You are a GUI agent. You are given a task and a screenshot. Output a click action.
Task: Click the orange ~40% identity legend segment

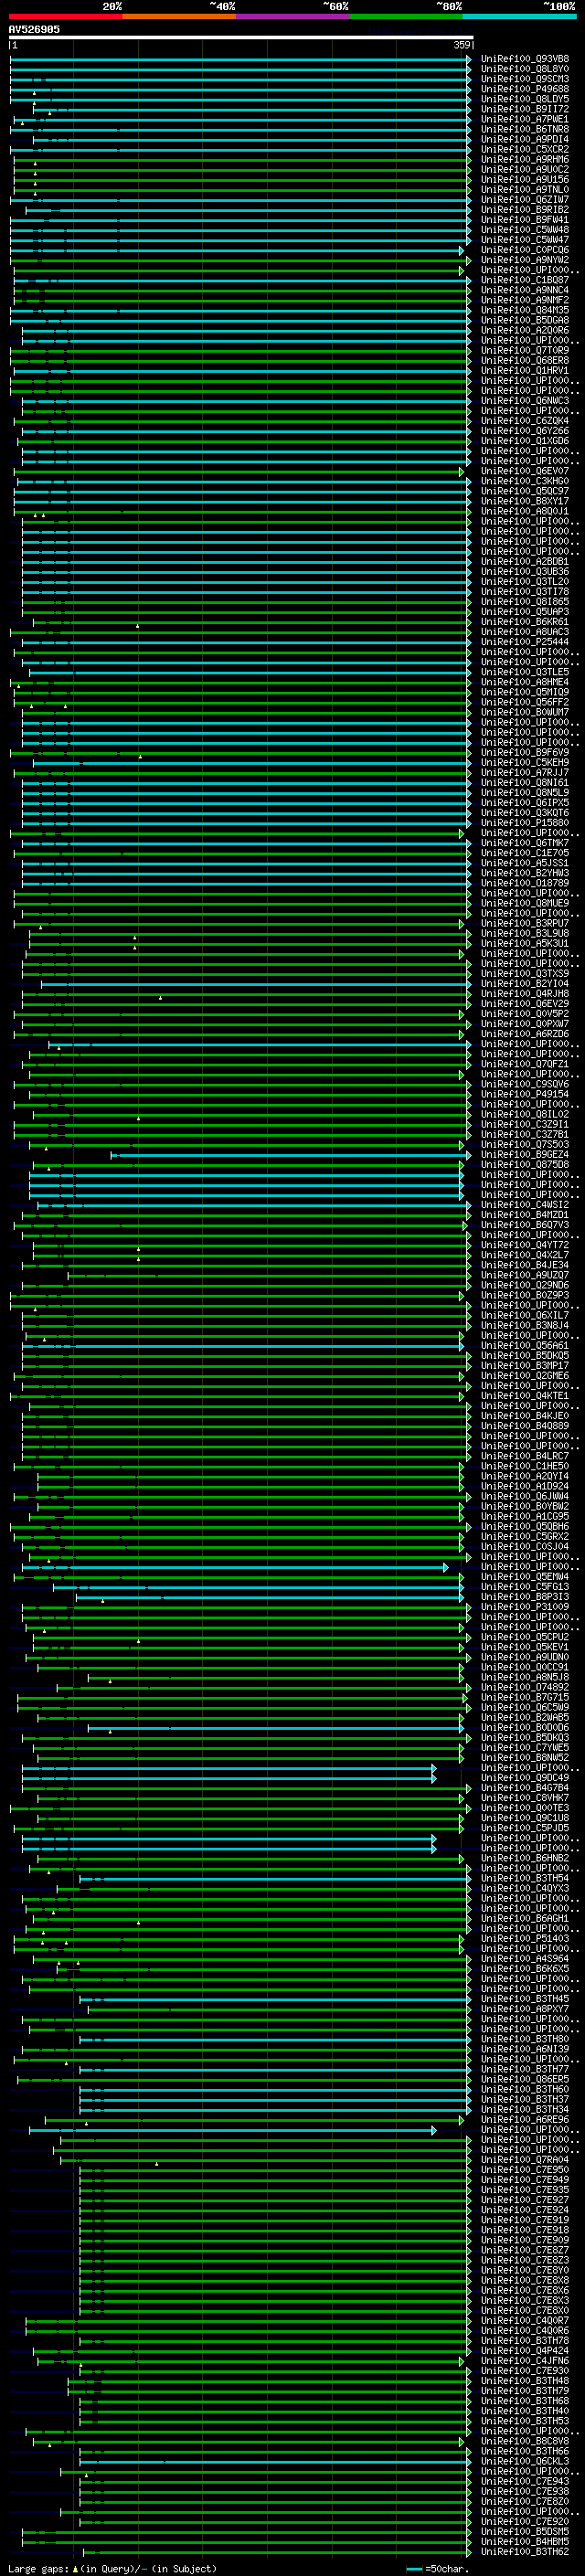tap(179, 16)
